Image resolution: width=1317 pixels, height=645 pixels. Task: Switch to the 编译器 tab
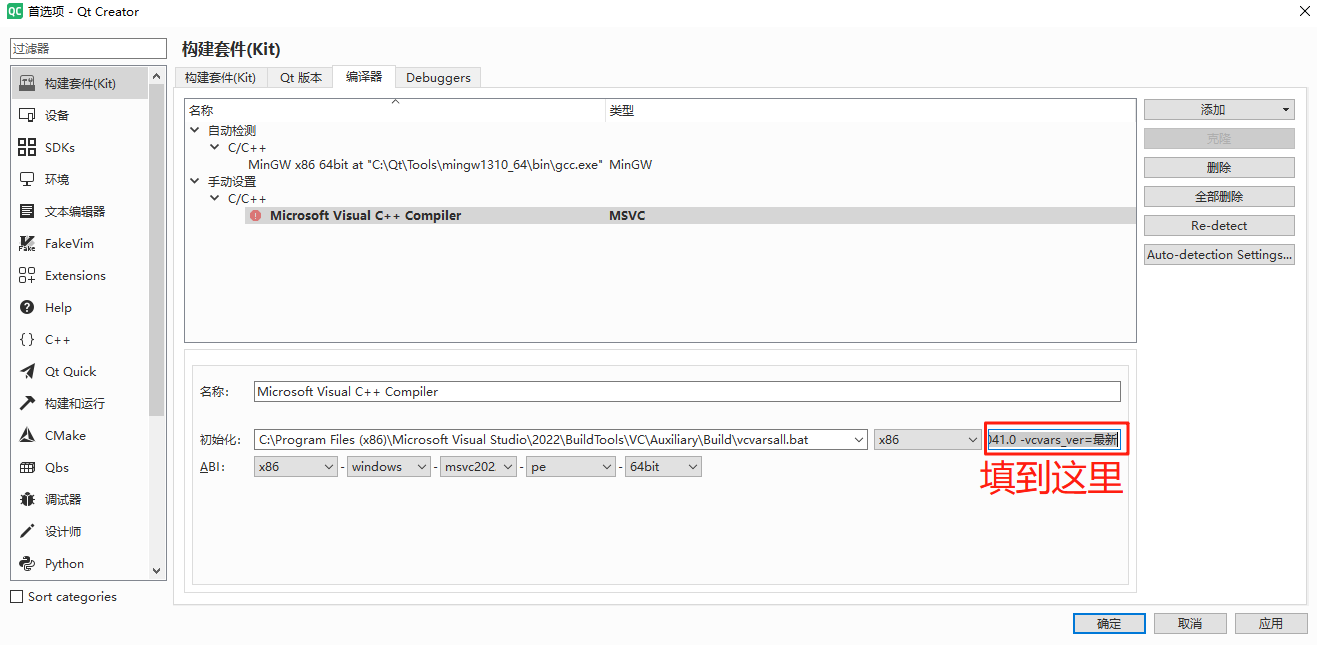click(x=364, y=76)
